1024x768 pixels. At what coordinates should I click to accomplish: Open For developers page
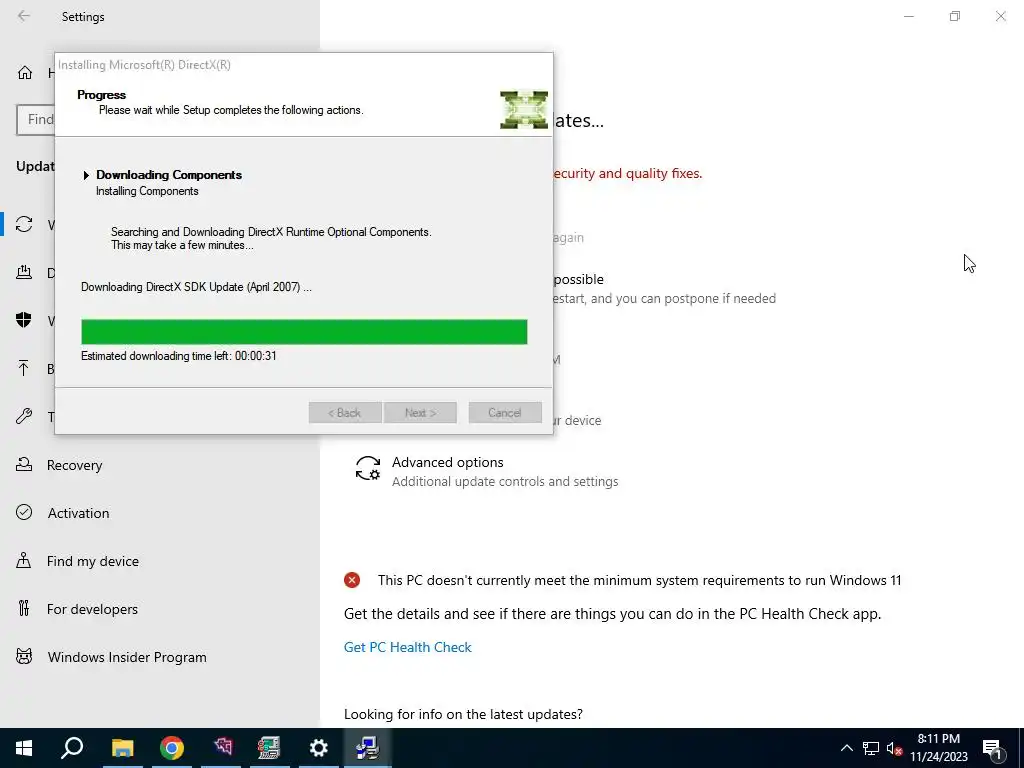click(x=92, y=609)
